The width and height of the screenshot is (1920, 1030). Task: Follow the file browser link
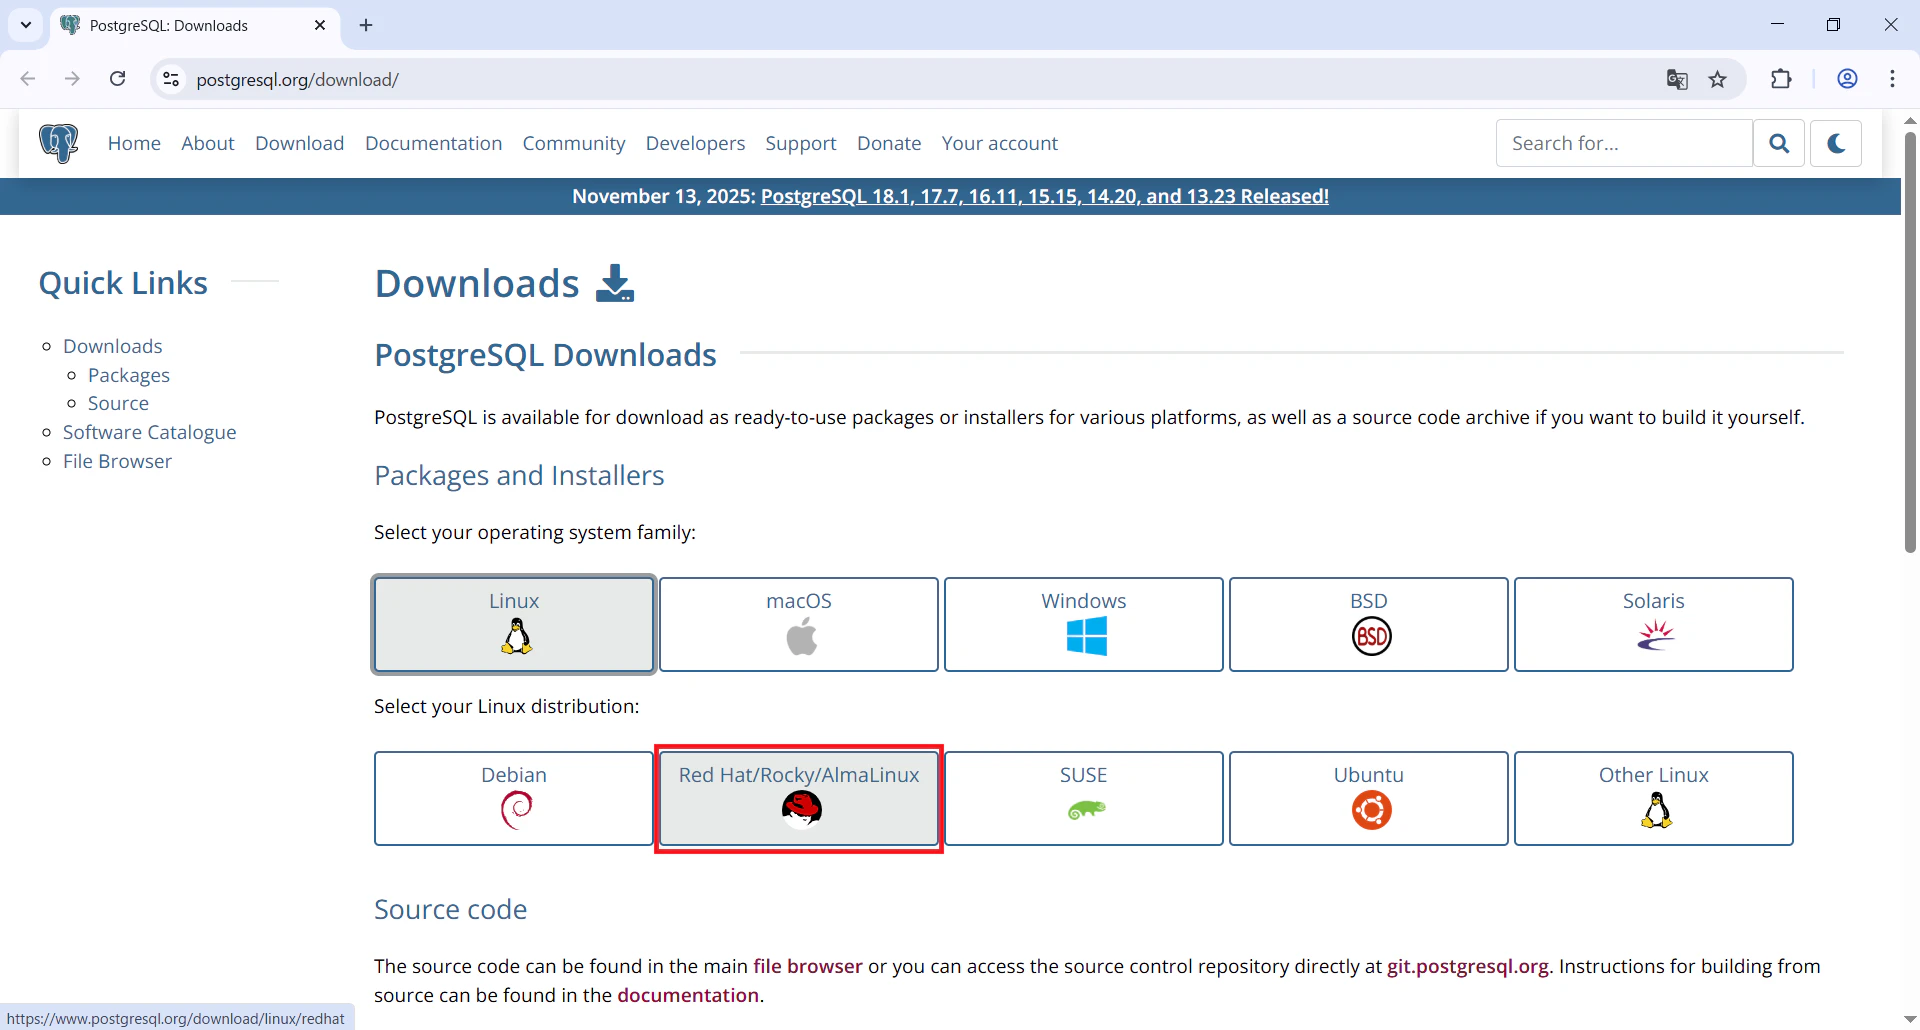(x=808, y=966)
